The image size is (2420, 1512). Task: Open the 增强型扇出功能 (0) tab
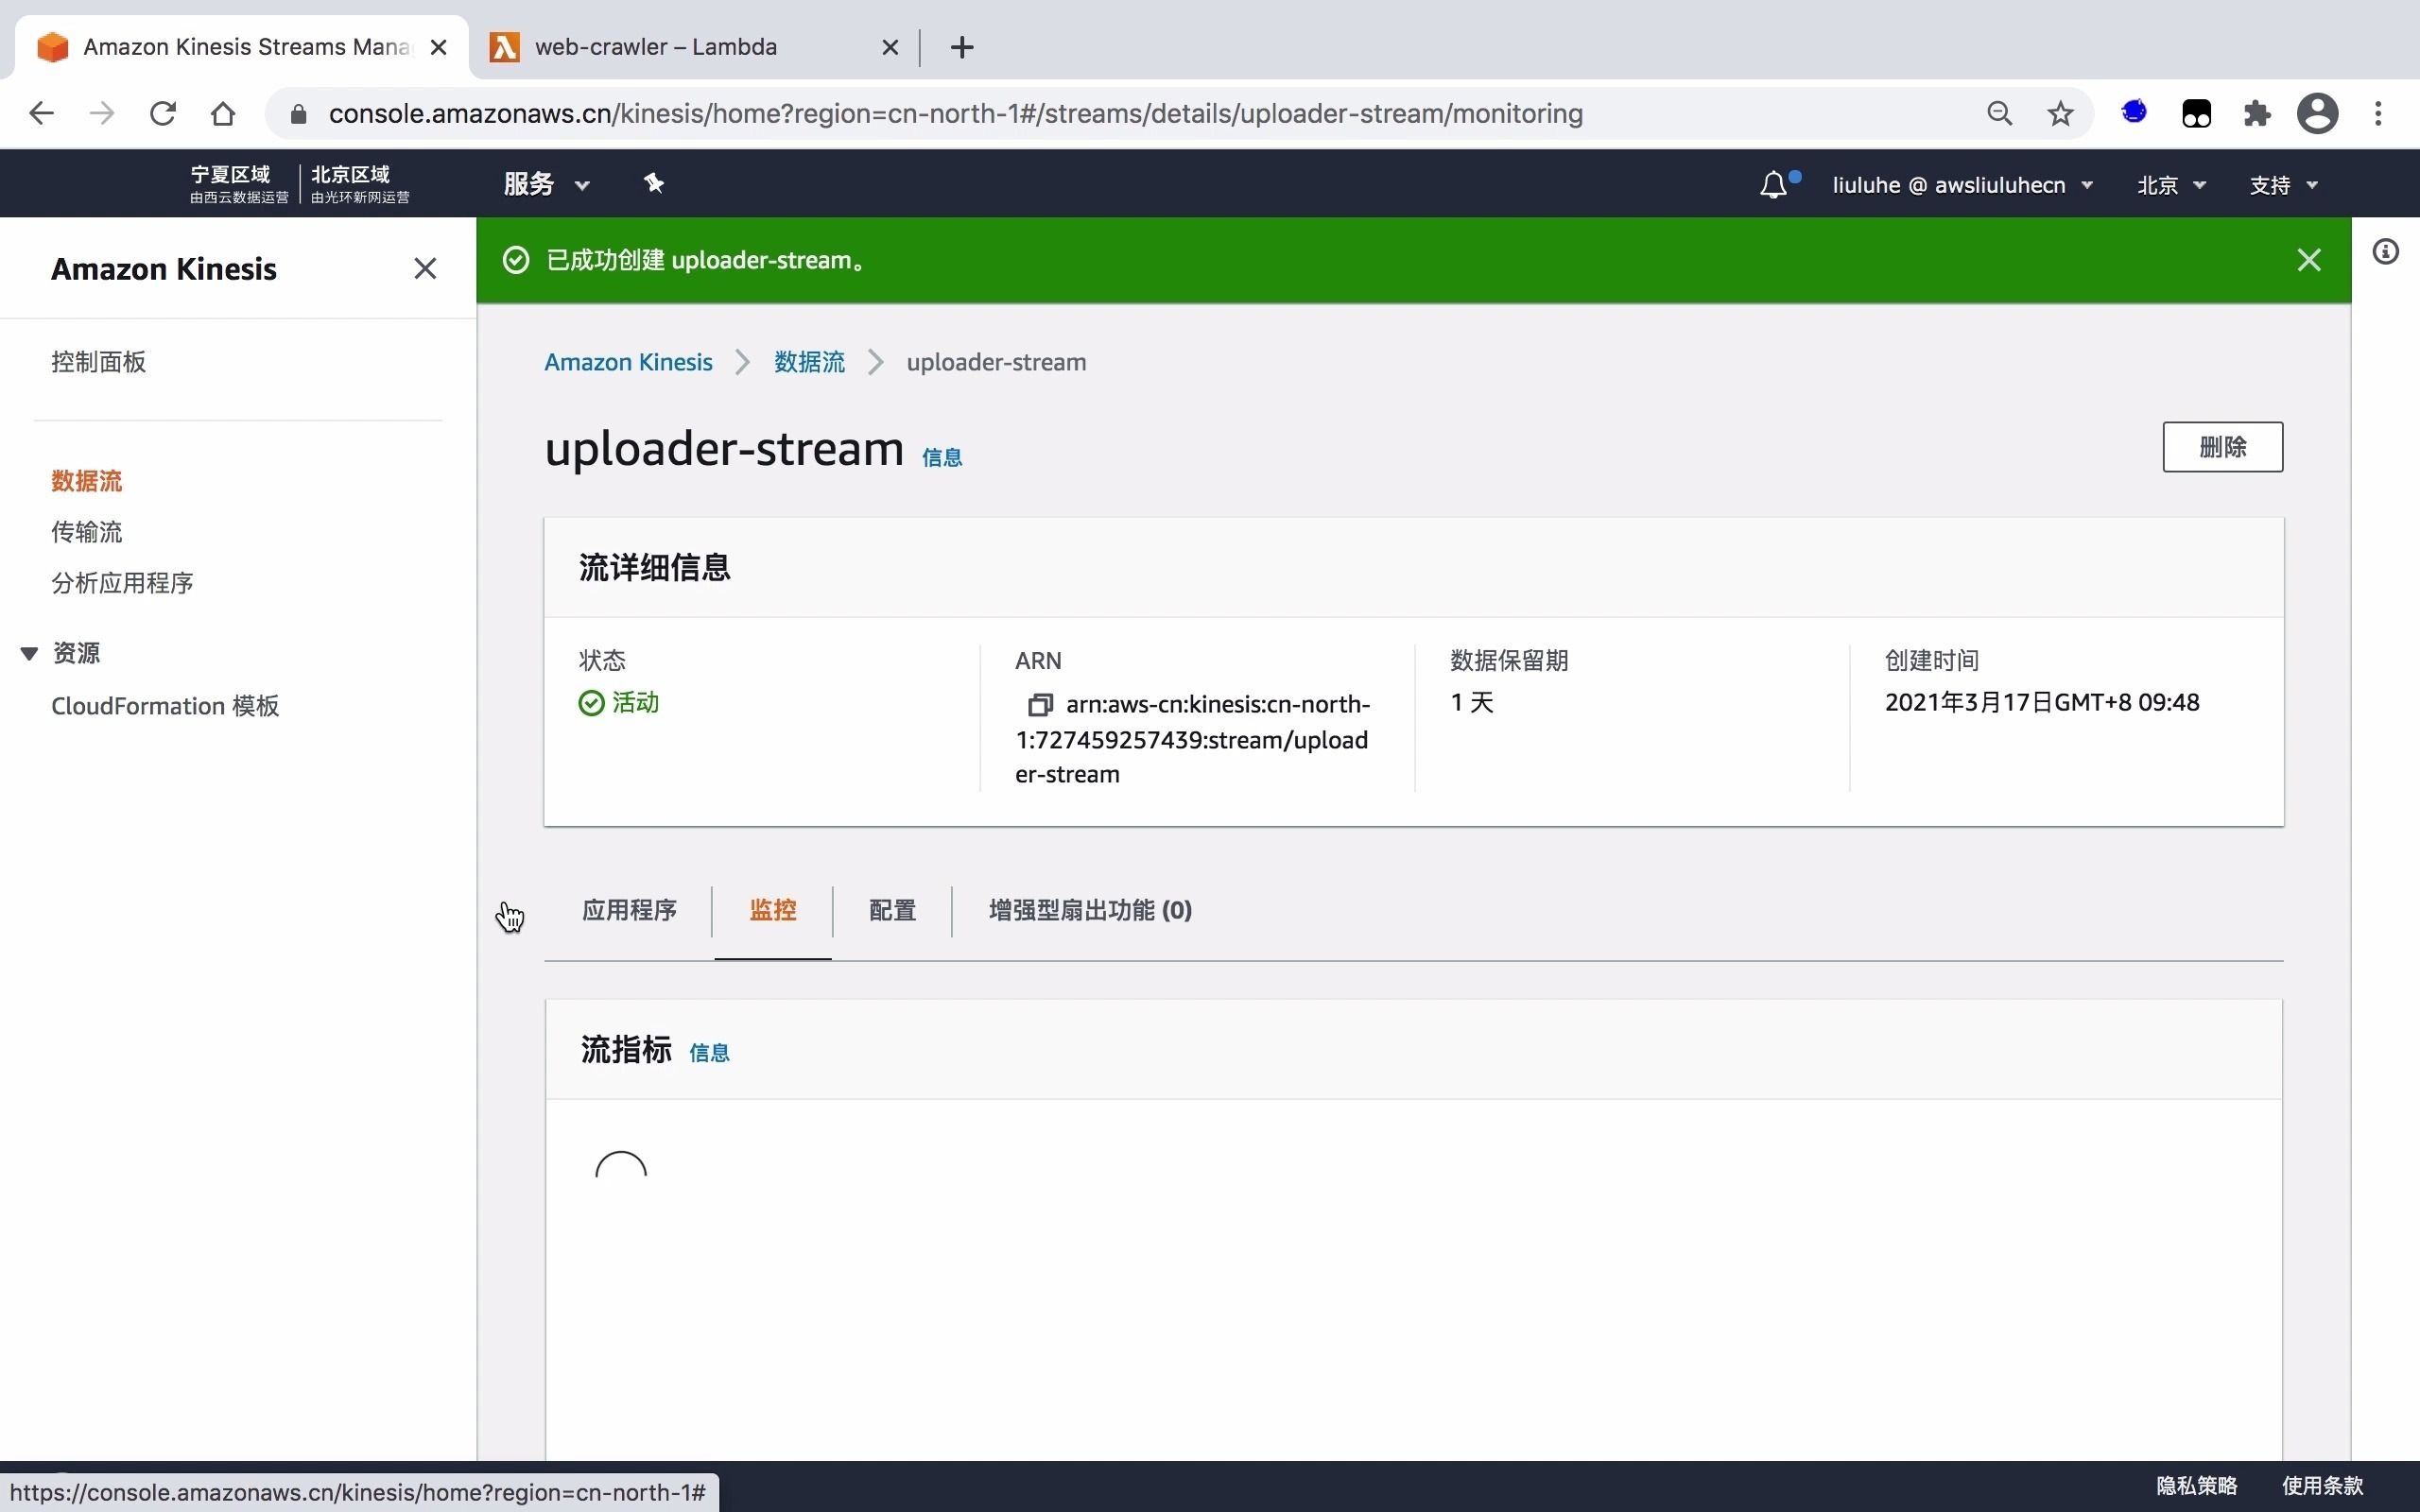[x=1090, y=910]
